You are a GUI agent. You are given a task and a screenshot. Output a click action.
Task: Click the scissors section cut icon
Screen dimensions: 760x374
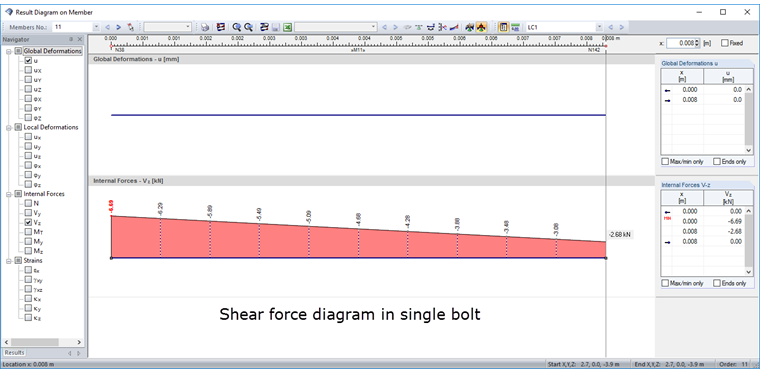442,27
